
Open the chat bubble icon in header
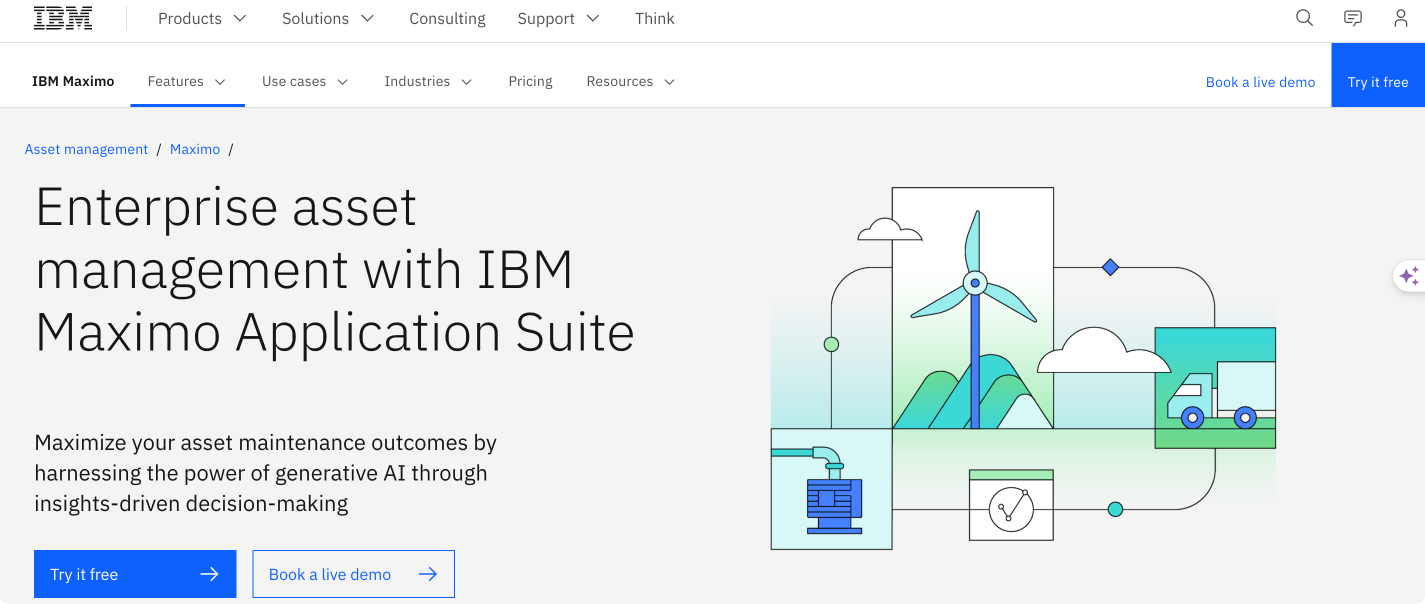point(1353,18)
